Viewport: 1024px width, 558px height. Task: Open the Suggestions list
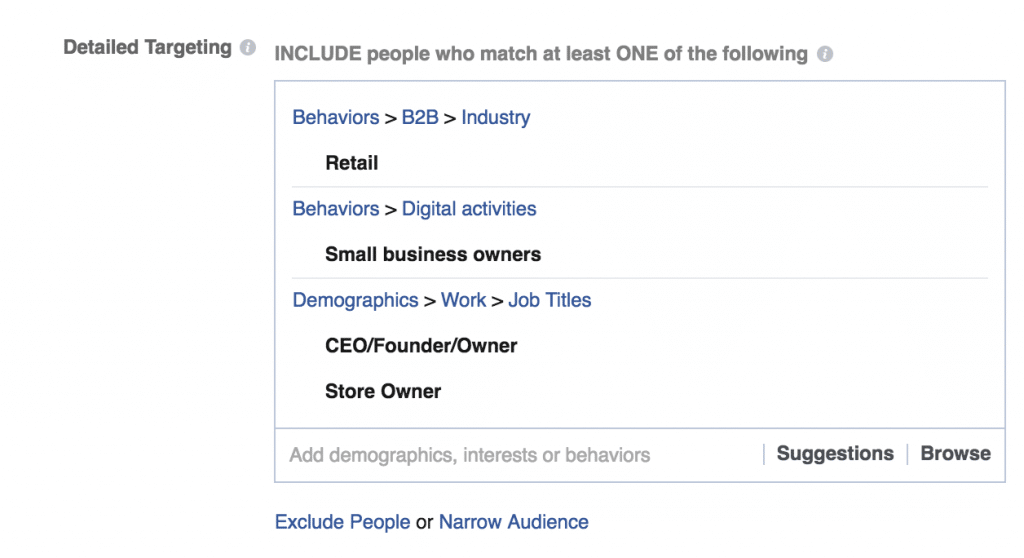pyautogui.click(x=835, y=453)
